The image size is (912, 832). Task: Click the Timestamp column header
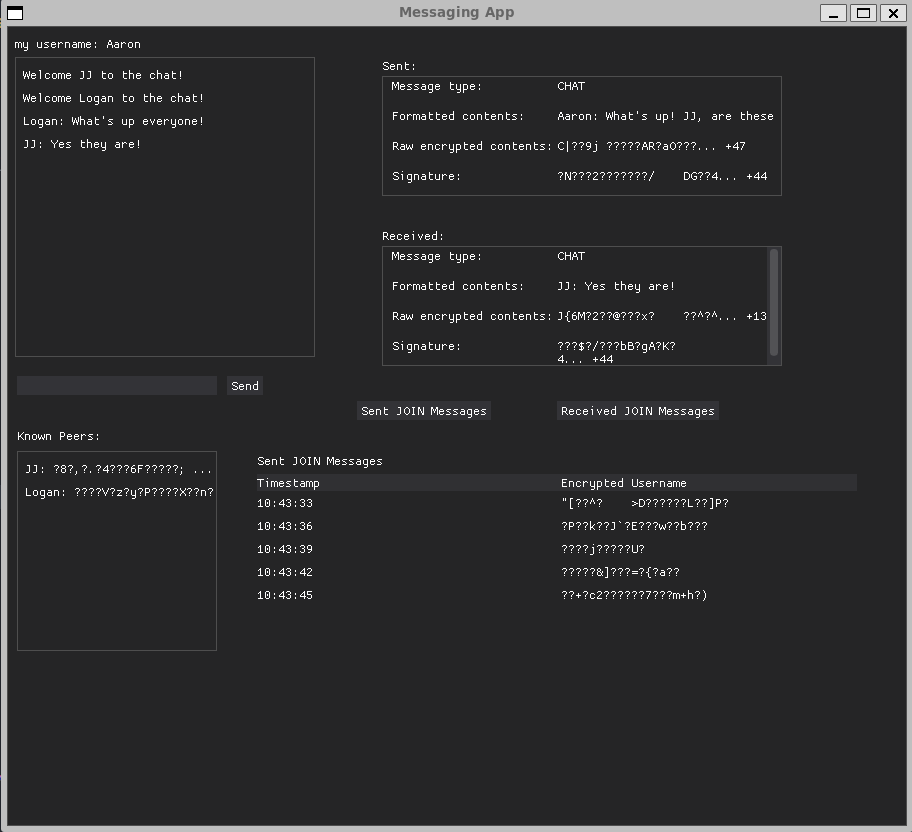288,483
